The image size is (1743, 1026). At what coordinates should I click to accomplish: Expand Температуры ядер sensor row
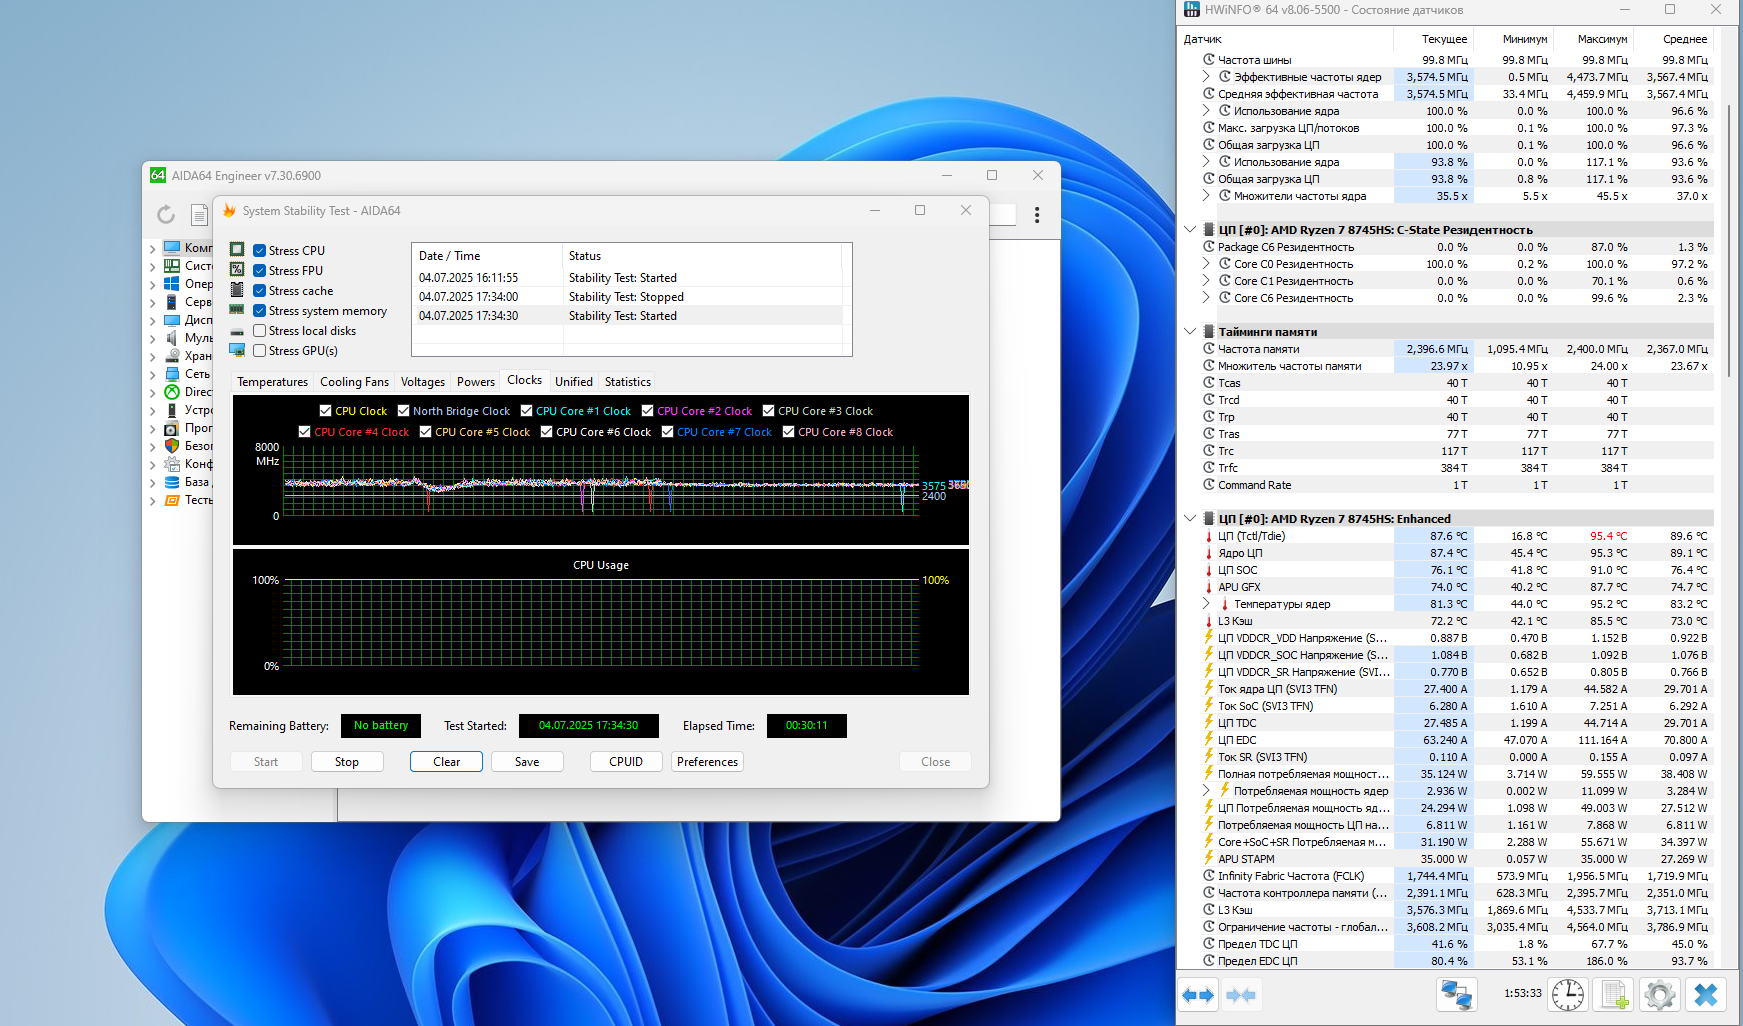coord(1206,604)
